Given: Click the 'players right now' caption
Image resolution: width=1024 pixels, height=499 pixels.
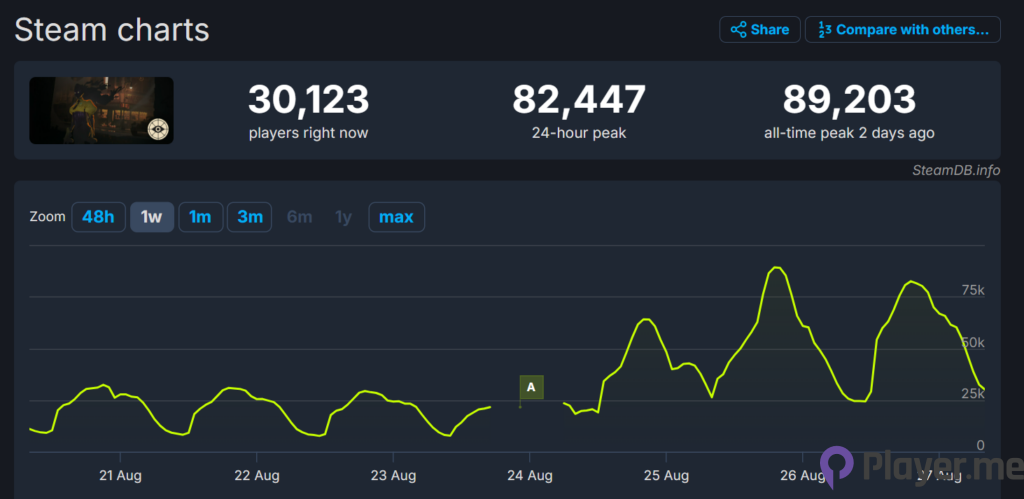Looking at the screenshot, I should (308, 133).
